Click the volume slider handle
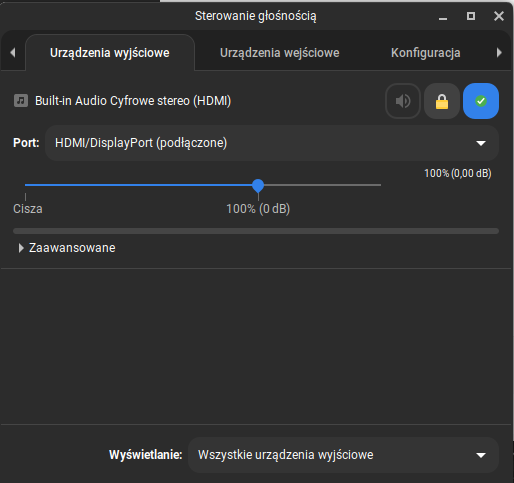The image size is (514, 483). [258, 185]
